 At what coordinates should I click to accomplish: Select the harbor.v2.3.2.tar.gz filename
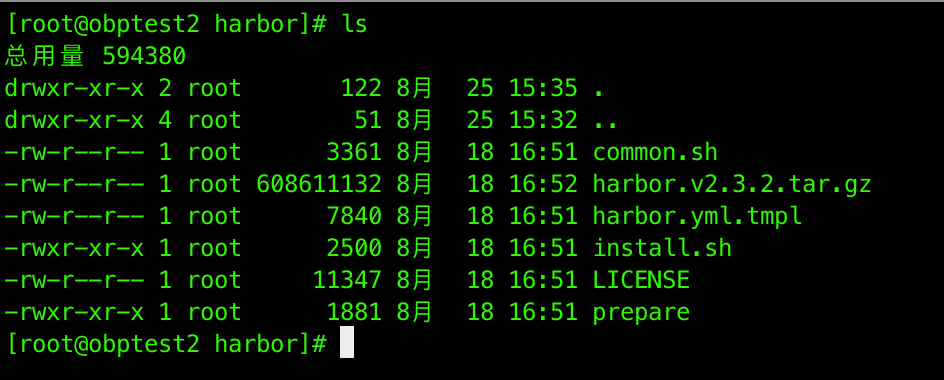click(732, 184)
